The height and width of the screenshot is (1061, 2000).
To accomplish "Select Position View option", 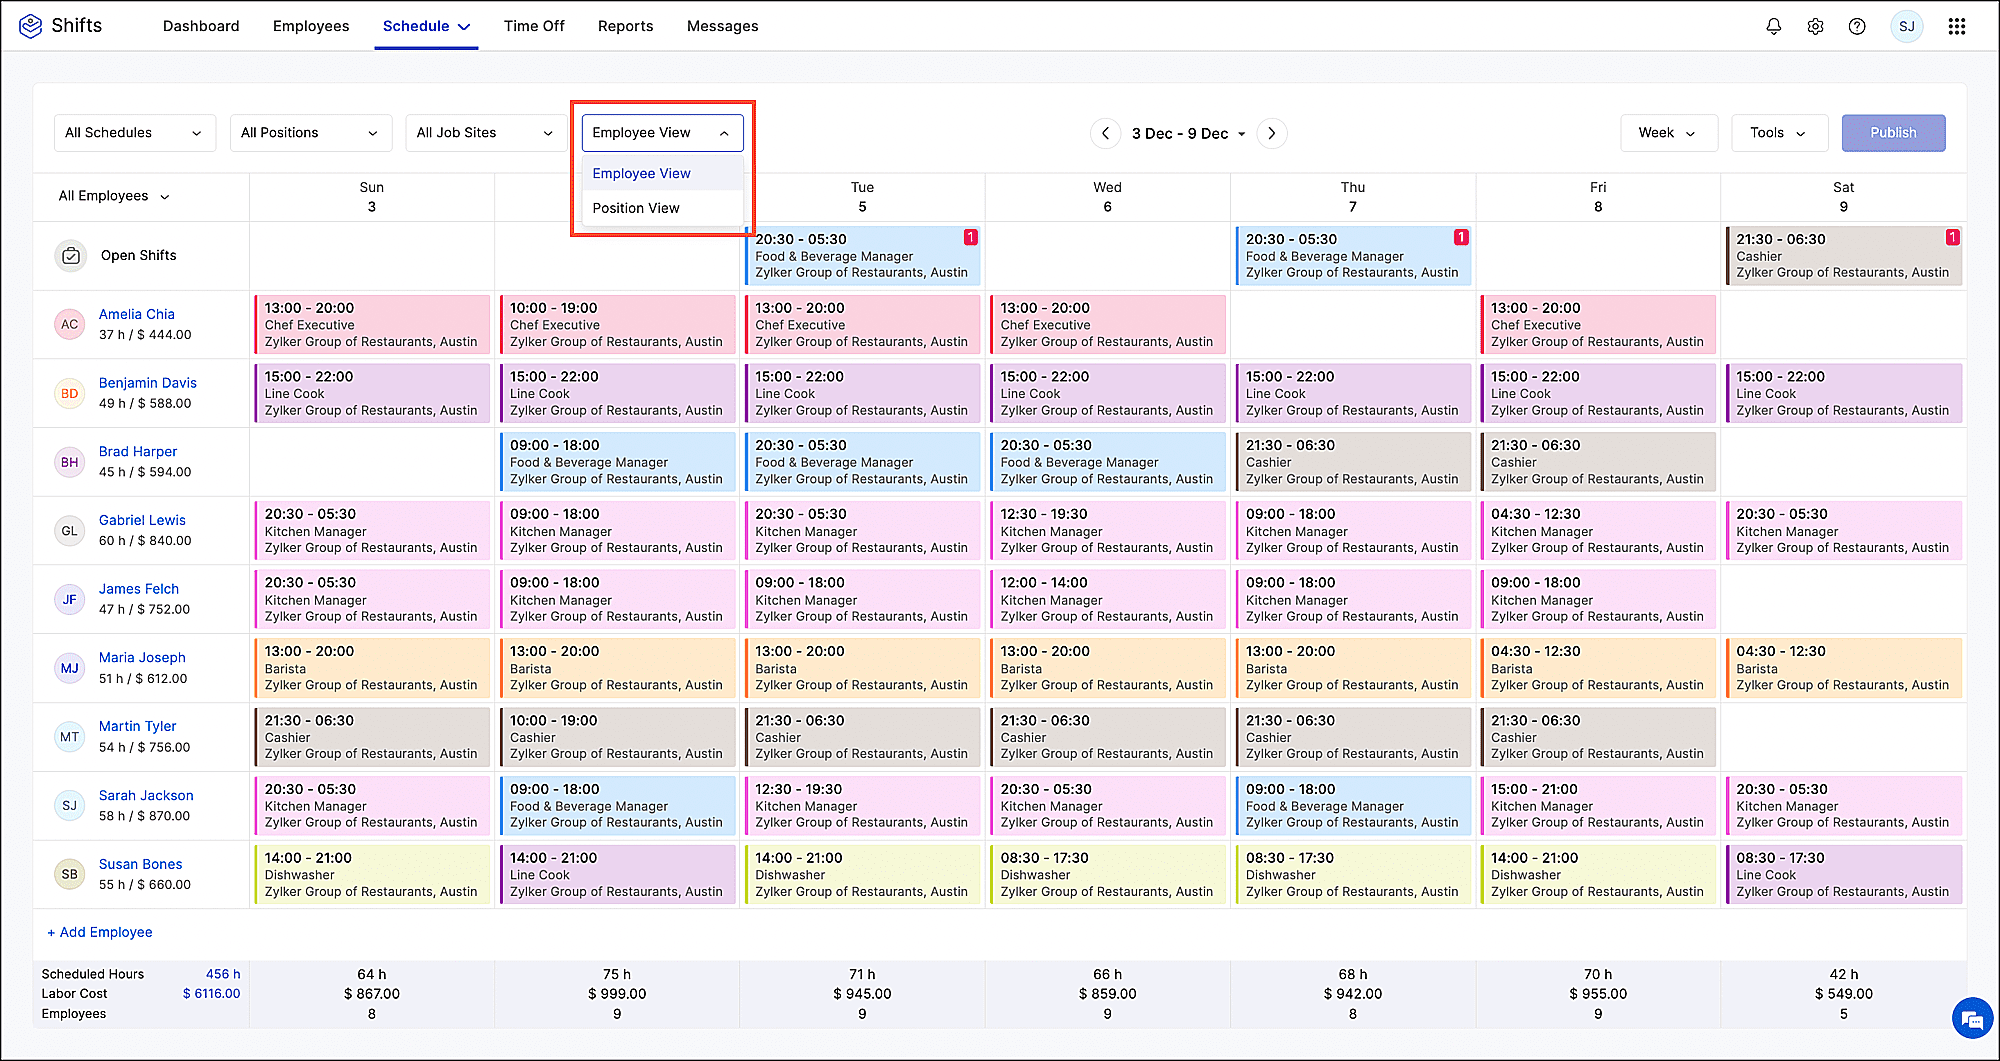I will click(x=662, y=208).
